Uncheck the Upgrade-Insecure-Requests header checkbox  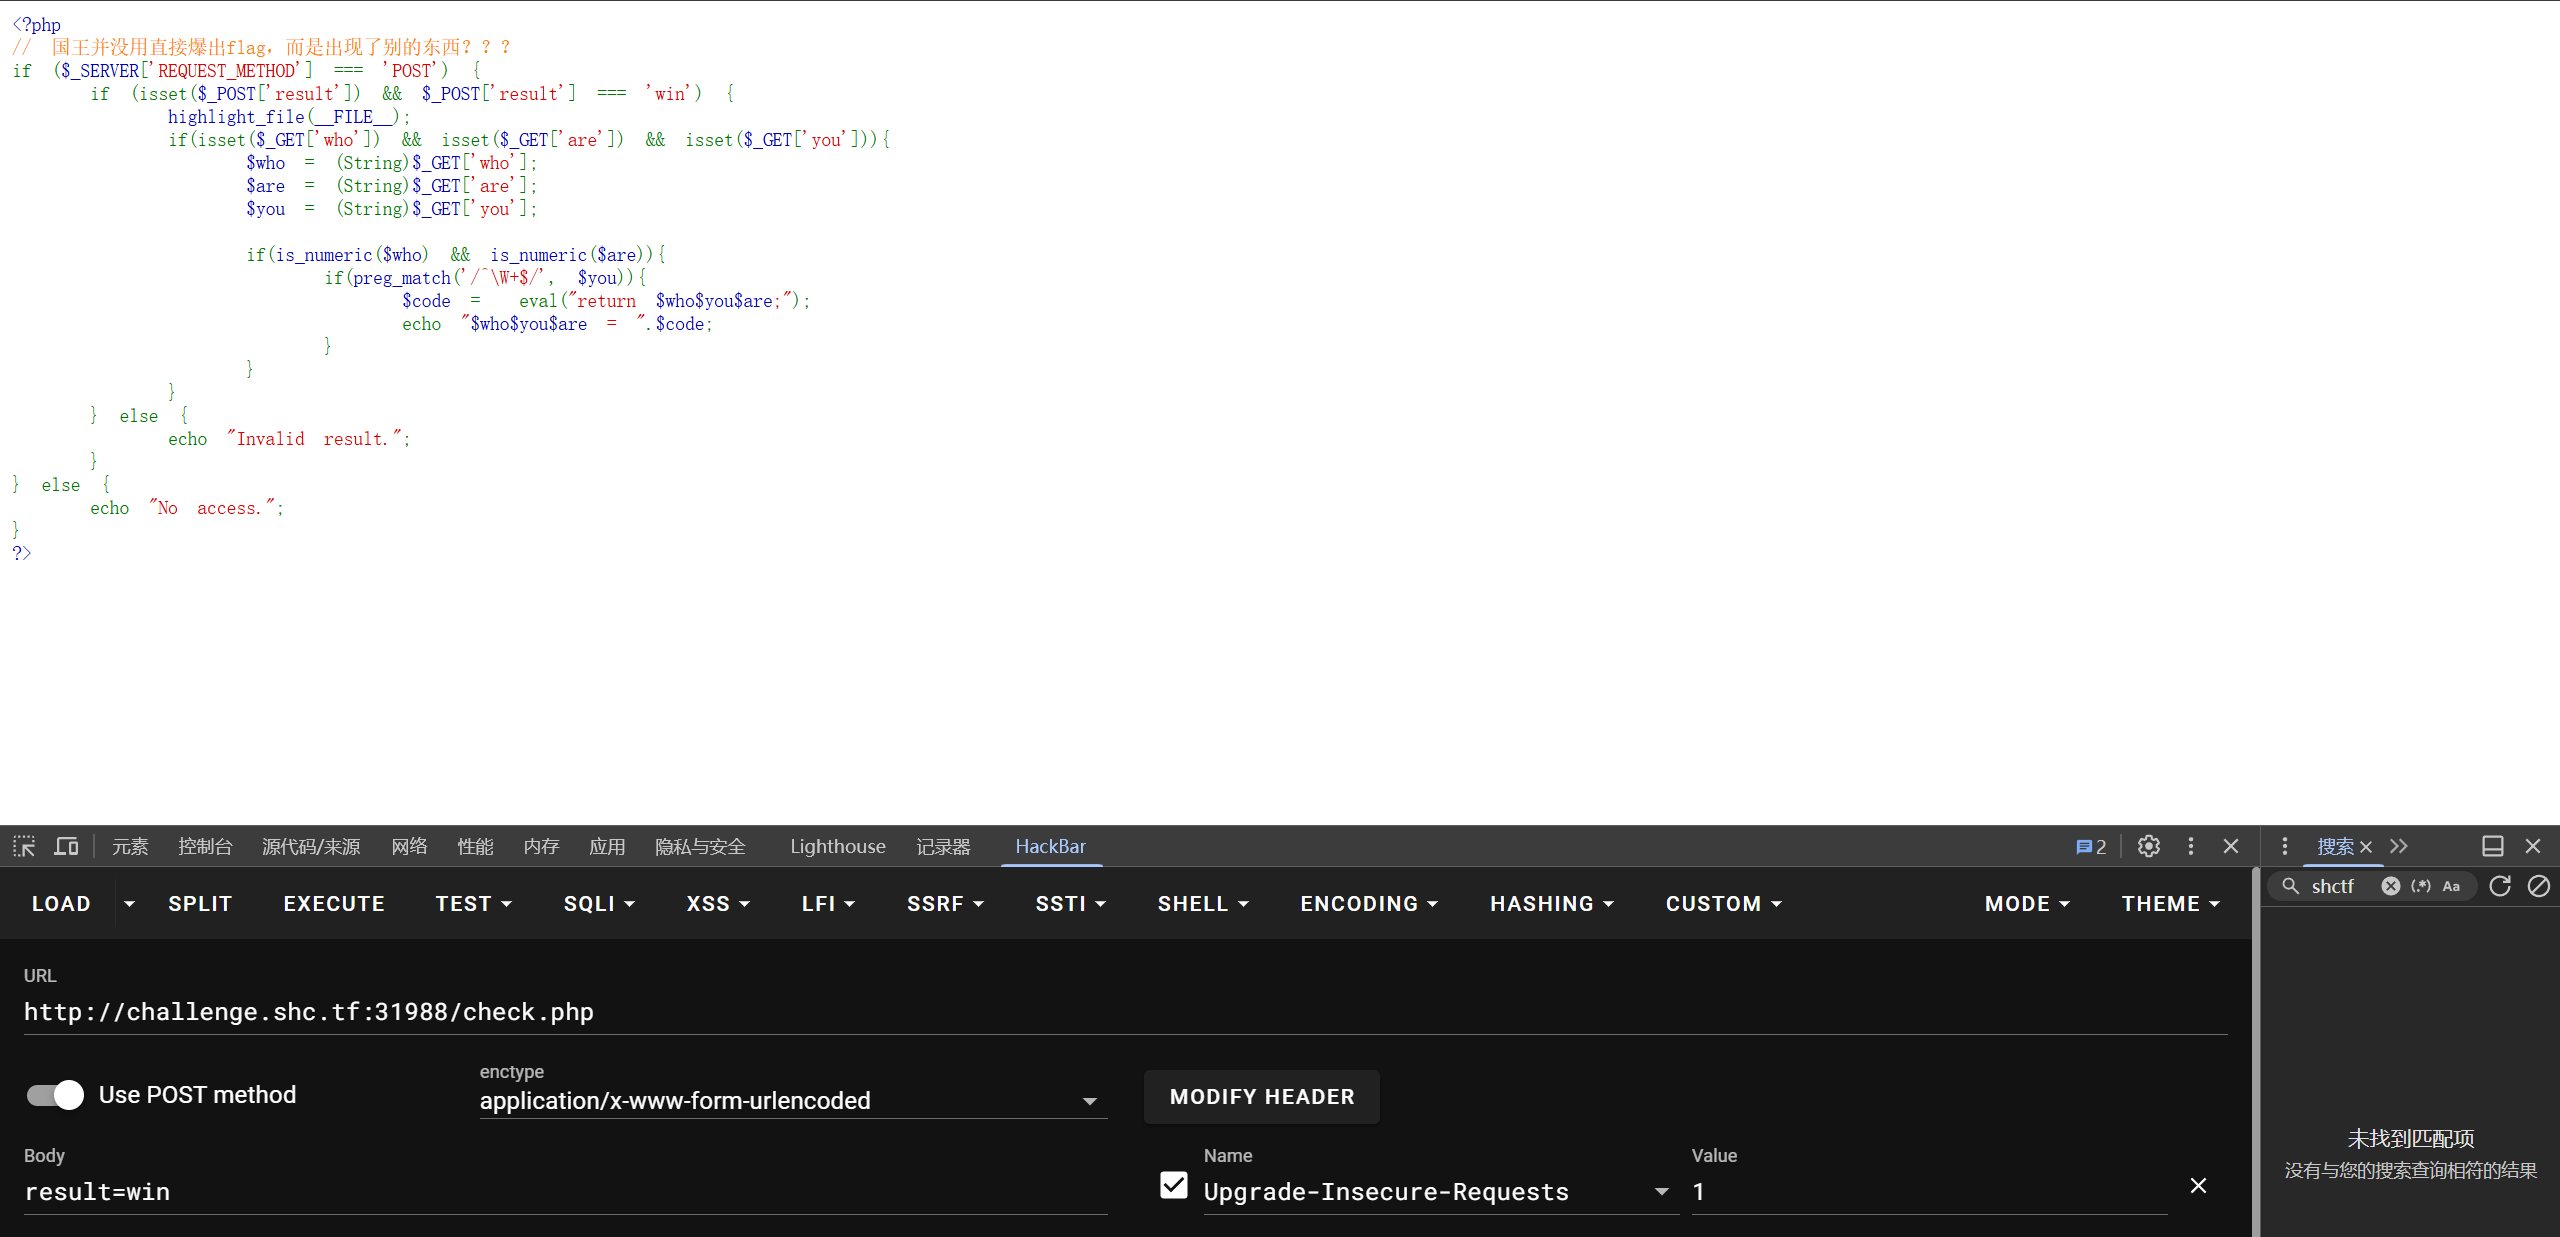[1174, 1185]
